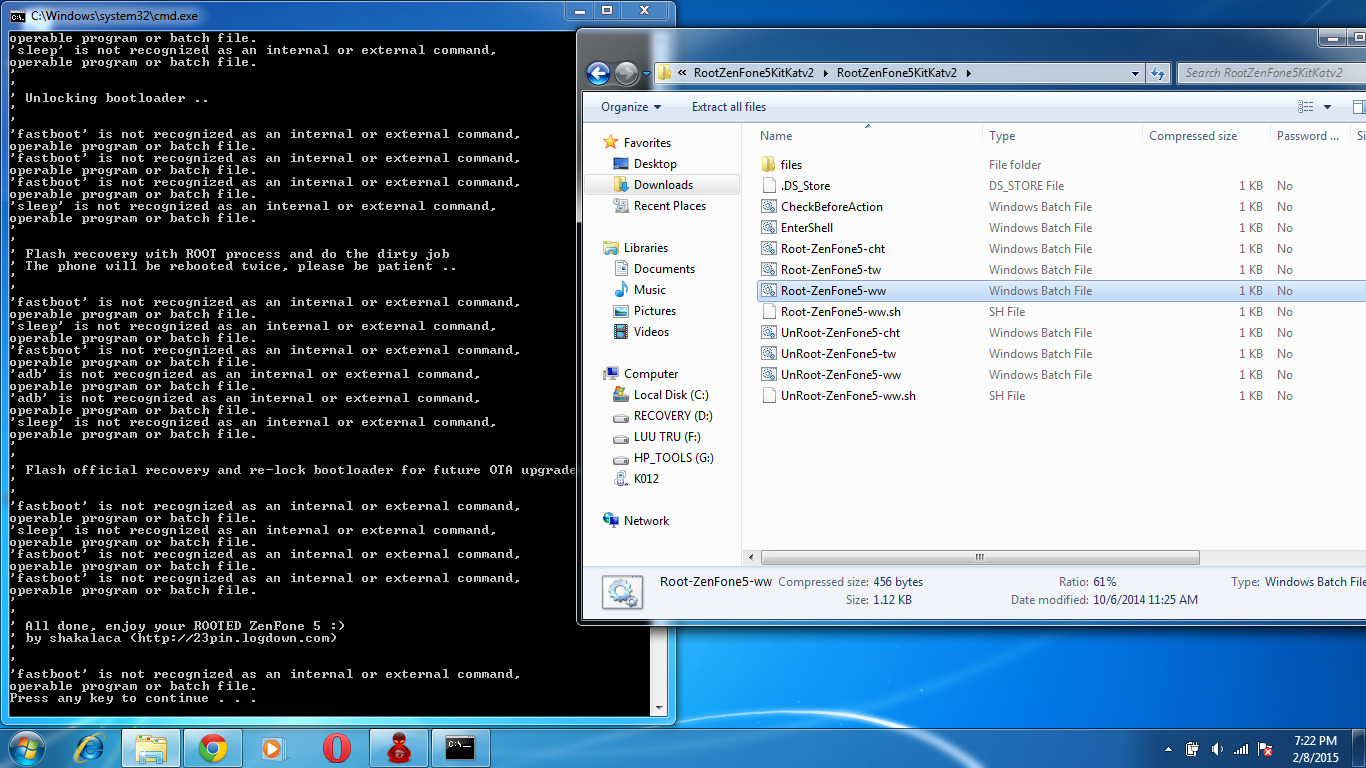Select the Root-ZenFone5-ww file name
Screen dimensions: 1366x768
[833, 291]
